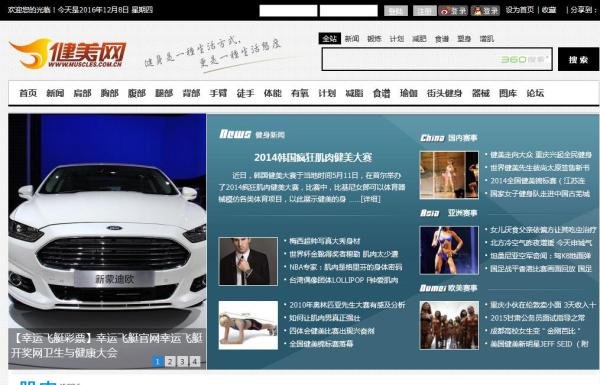The height and width of the screenshot is (385, 600).
Task: Click the plank exercise thumbnail
Action: 248,325
